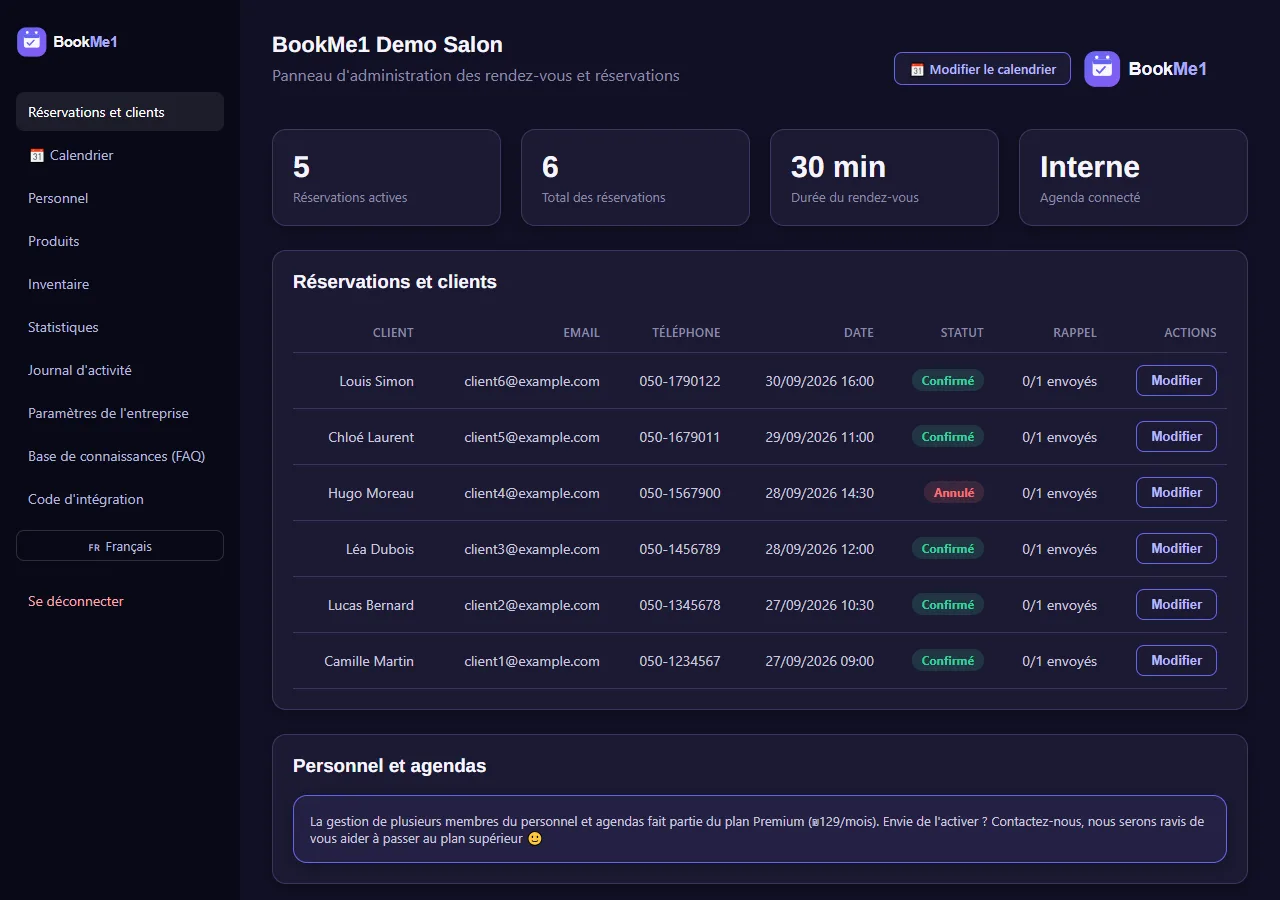The image size is (1280, 900).
Task: Click the Interne agenda connecté card
Action: [1133, 177]
